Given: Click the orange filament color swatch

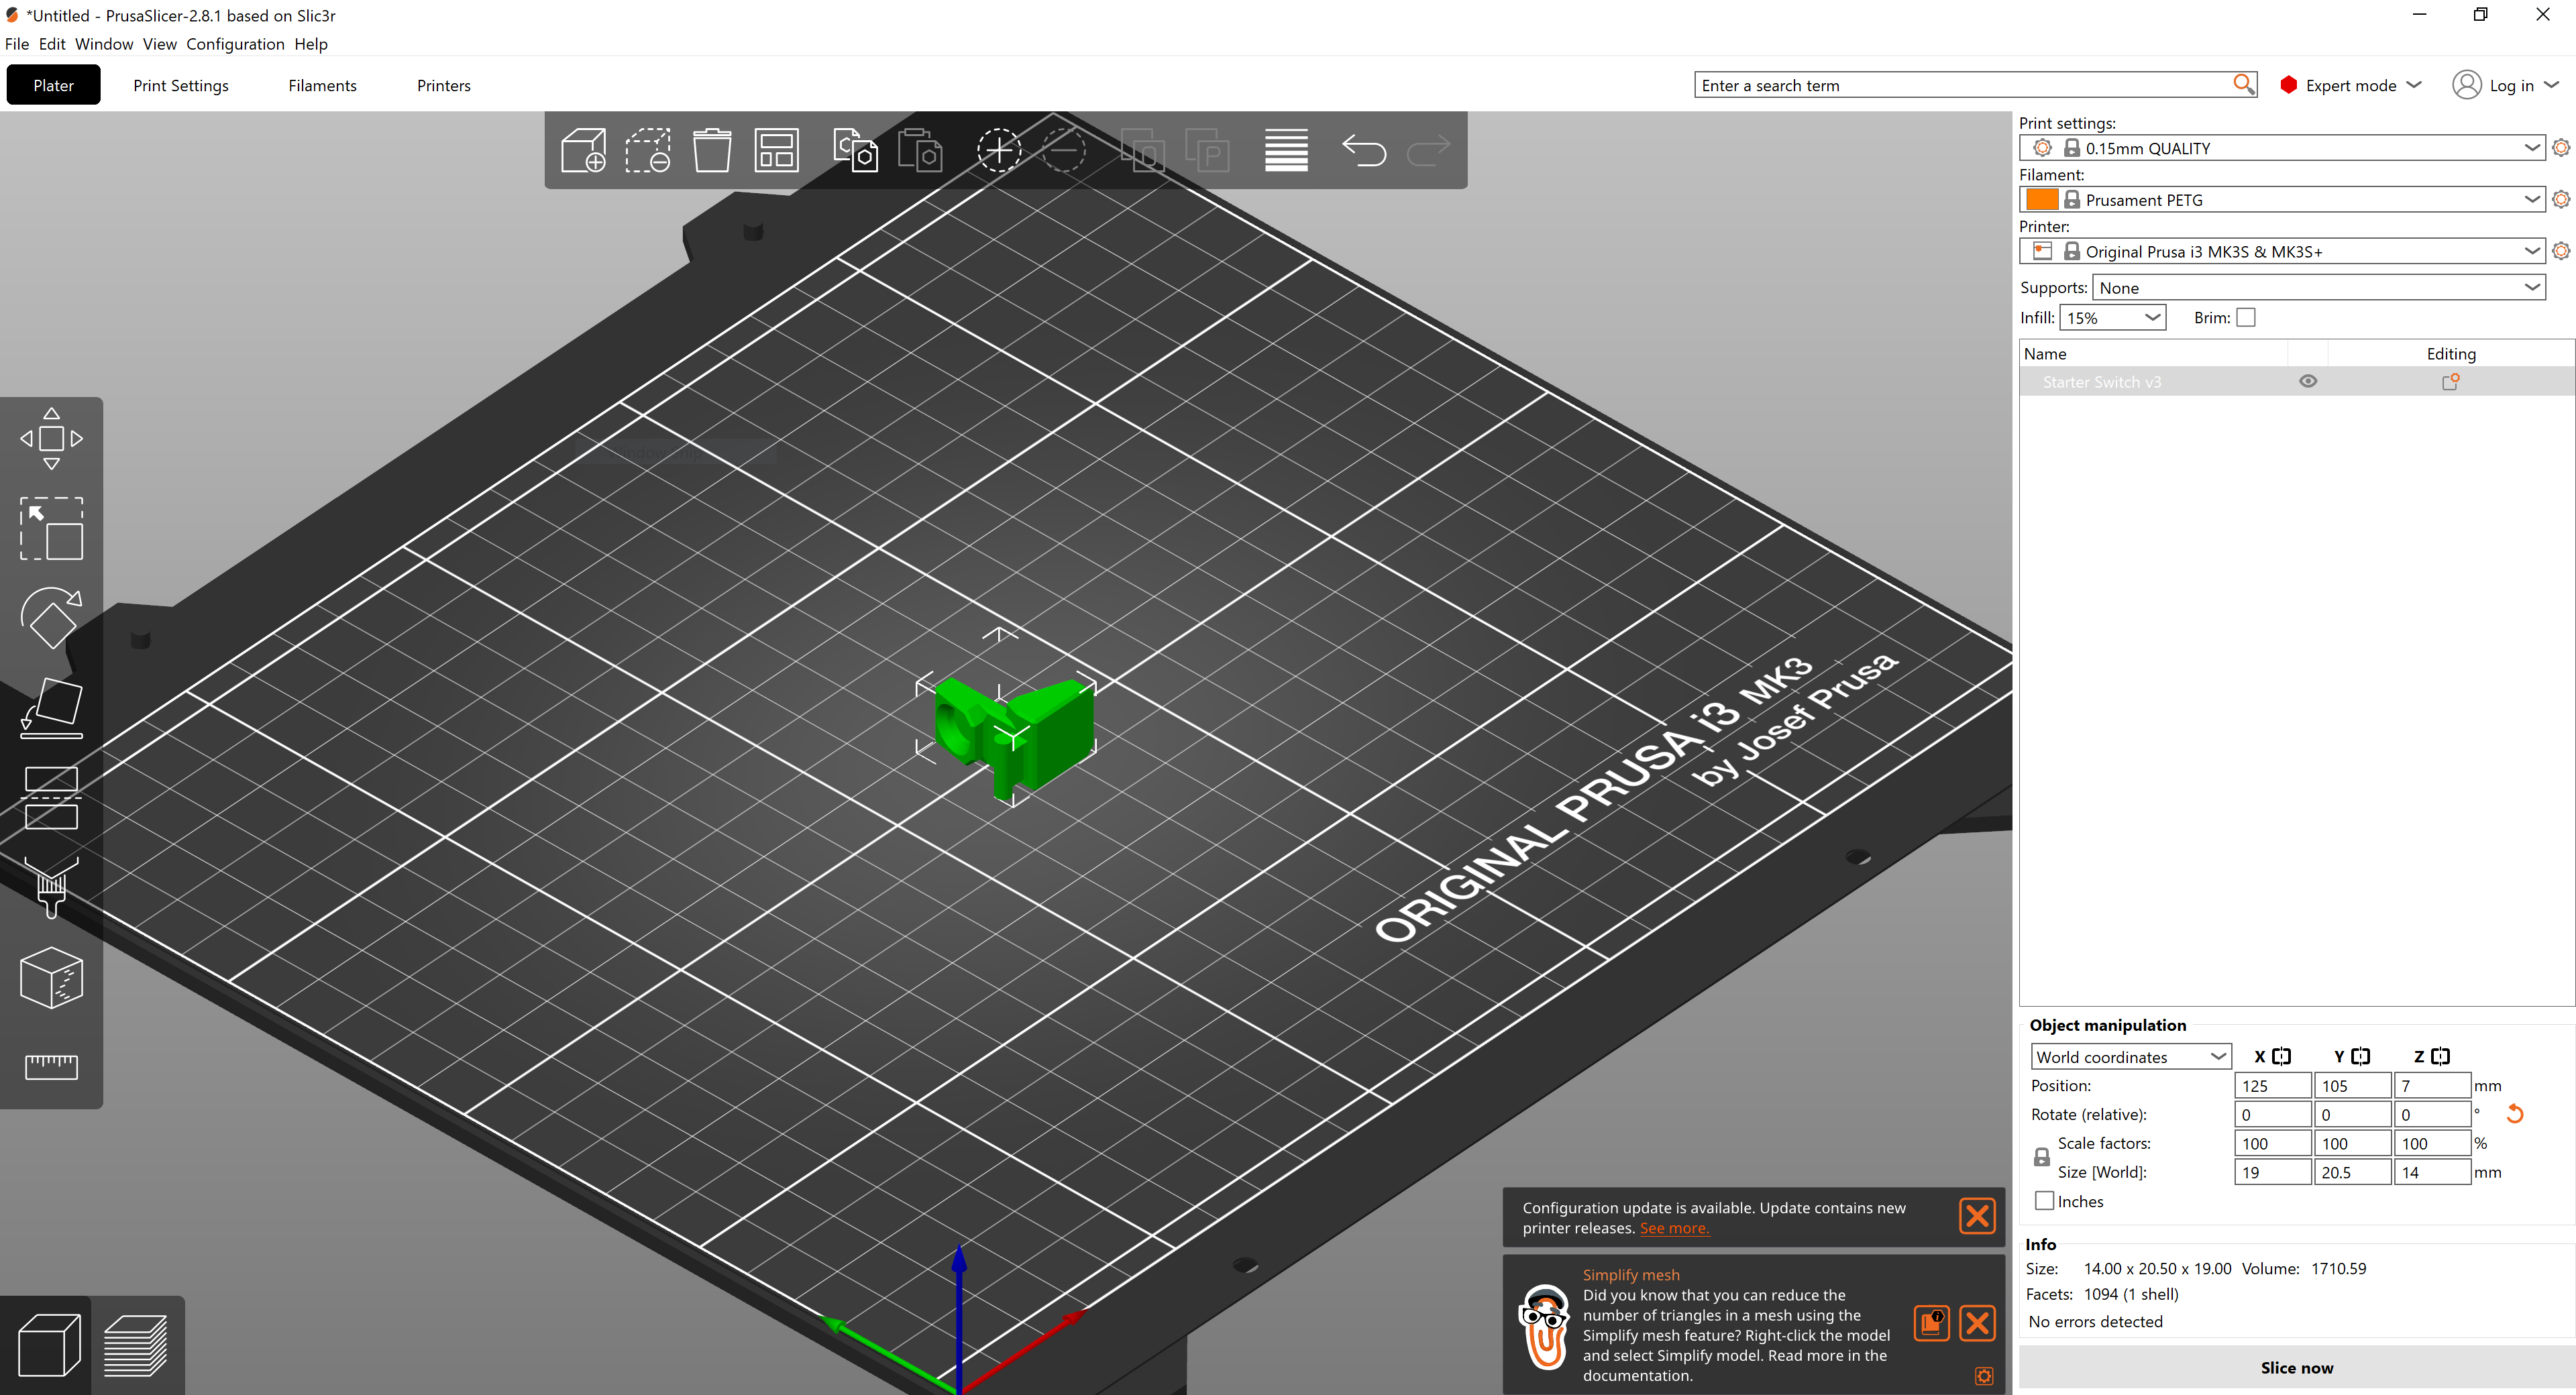Looking at the screenshot, I should [x=2042, y=199].
